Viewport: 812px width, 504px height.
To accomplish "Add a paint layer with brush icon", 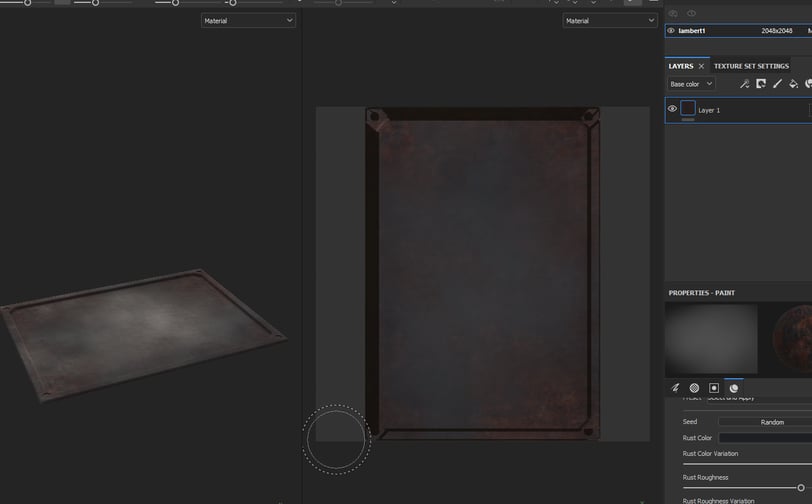I will pos(777,84).
